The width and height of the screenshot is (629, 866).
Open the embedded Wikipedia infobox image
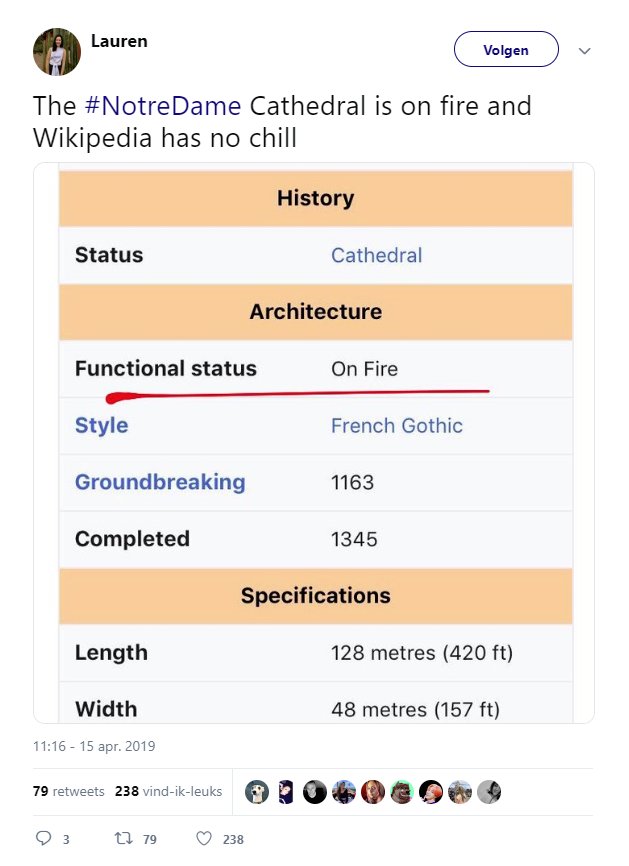[x=314, y=443]
